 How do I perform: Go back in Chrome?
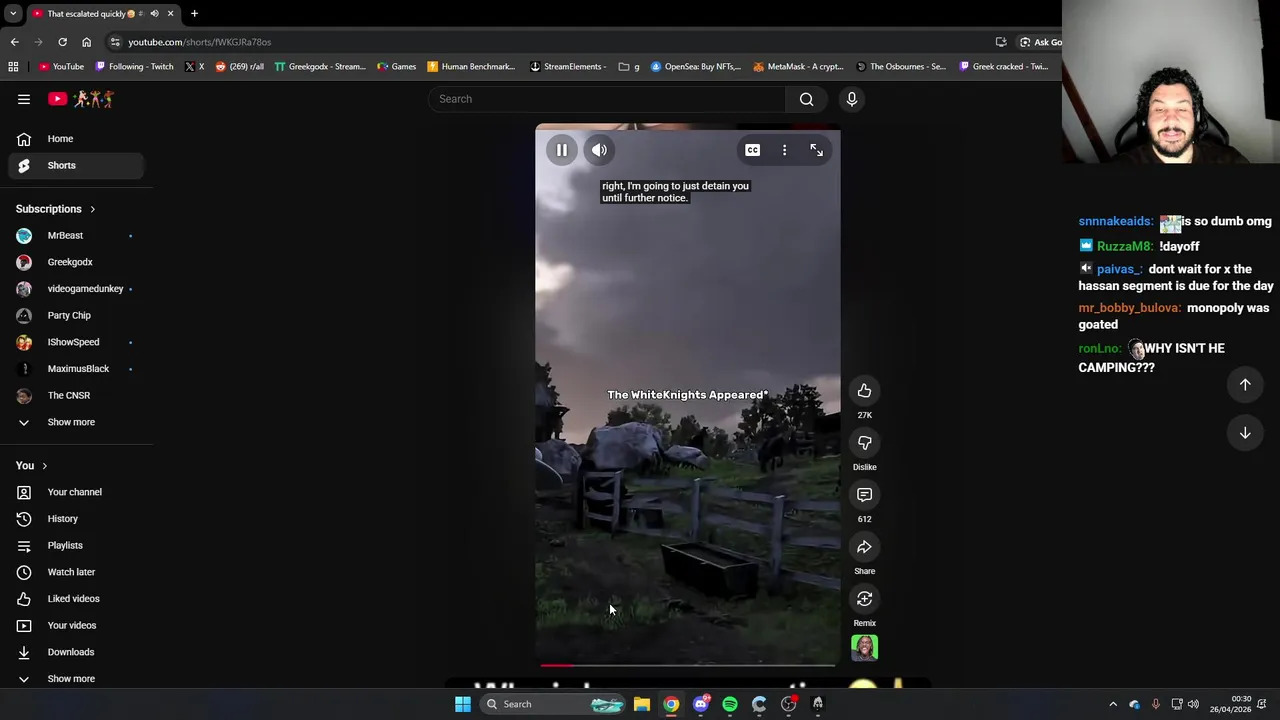pos(14,42)
